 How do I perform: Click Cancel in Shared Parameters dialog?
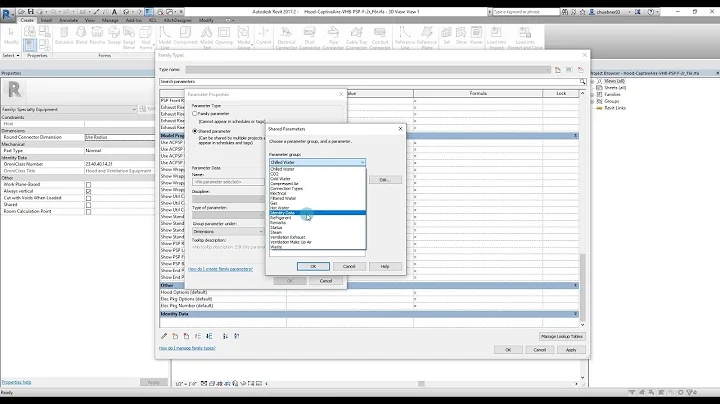[x=349, y=266]
